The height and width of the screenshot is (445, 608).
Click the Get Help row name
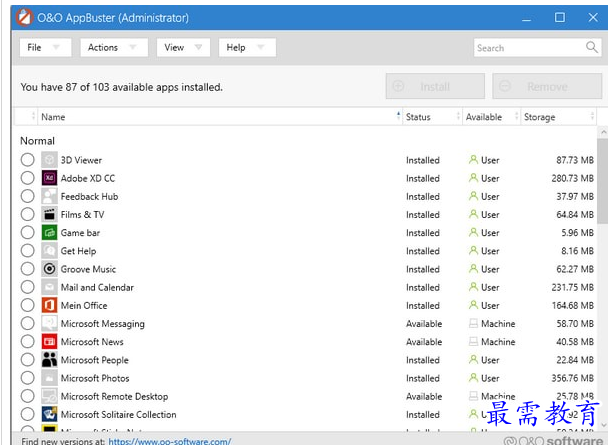[x=78, y=251]
